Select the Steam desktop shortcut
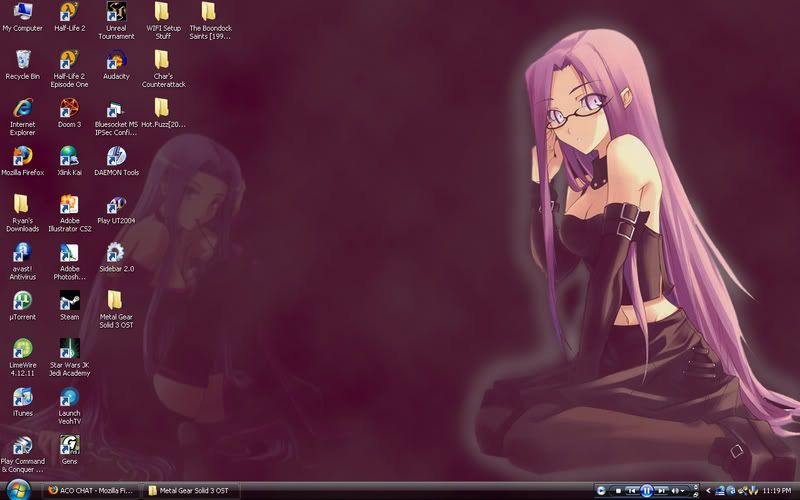Viewport: 800px width, 500px height. 69,300
